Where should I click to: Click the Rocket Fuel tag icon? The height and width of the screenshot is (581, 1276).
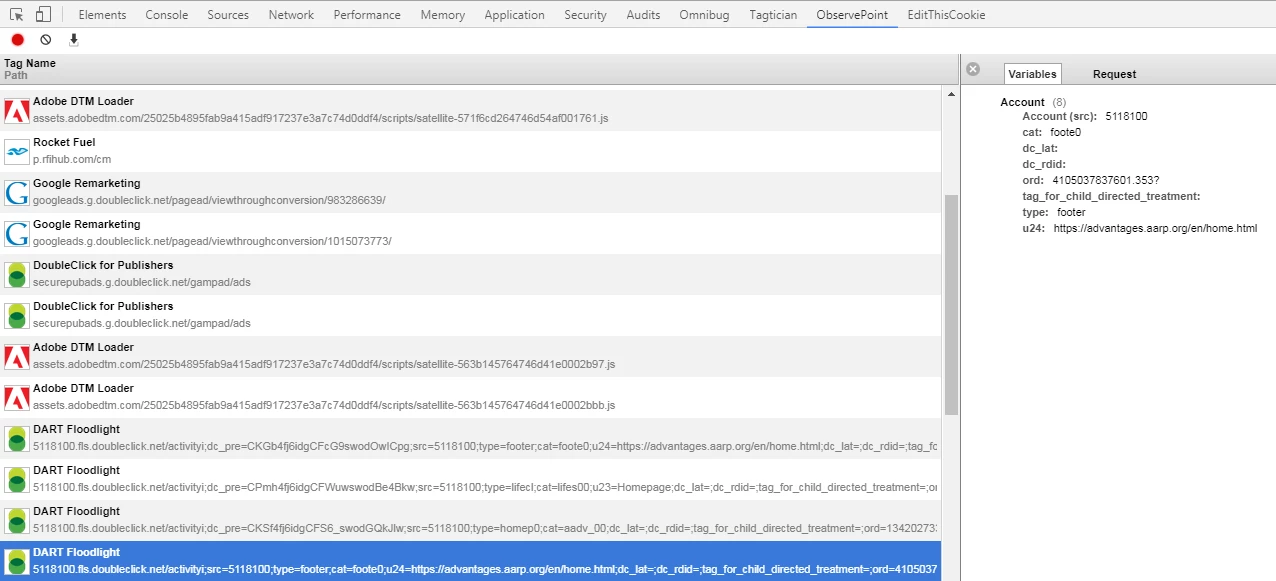click(x=16, y=151)
